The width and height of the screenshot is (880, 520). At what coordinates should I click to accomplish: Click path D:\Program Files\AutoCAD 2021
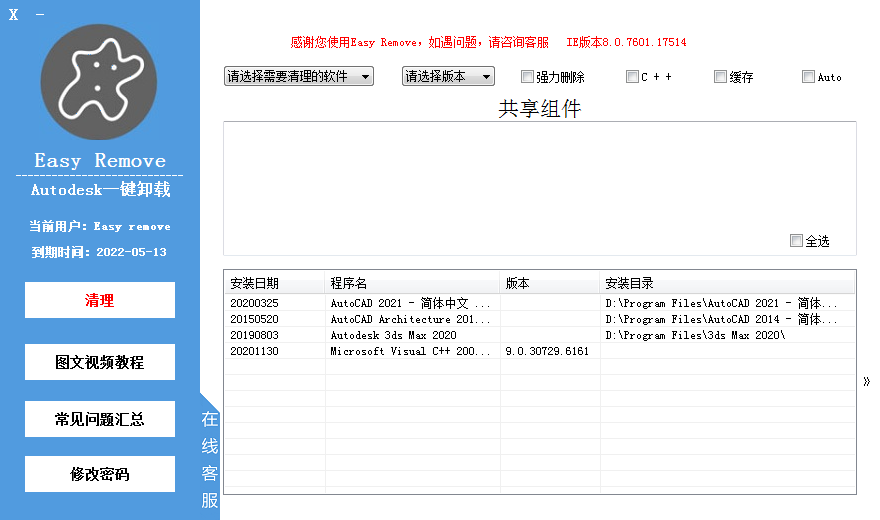(721, 303)
